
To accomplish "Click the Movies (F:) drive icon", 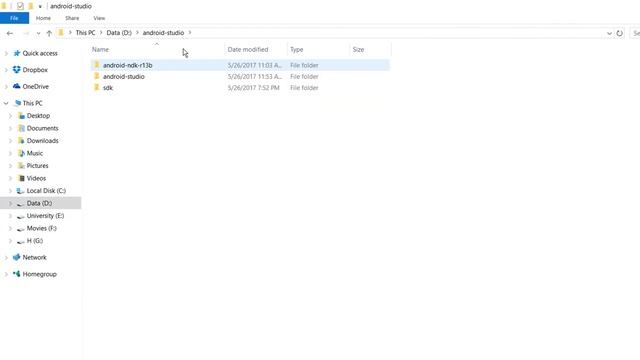I will pyautogui.click(x=20, y=229).
